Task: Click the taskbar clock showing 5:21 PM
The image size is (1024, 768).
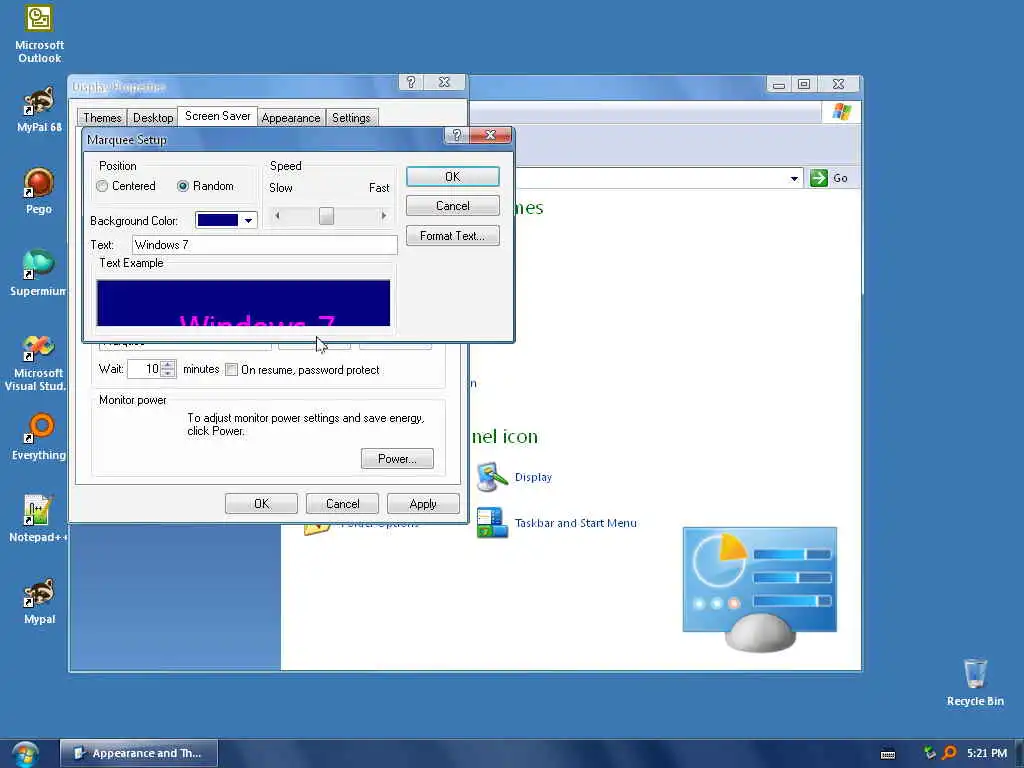Action: point(987,753)
